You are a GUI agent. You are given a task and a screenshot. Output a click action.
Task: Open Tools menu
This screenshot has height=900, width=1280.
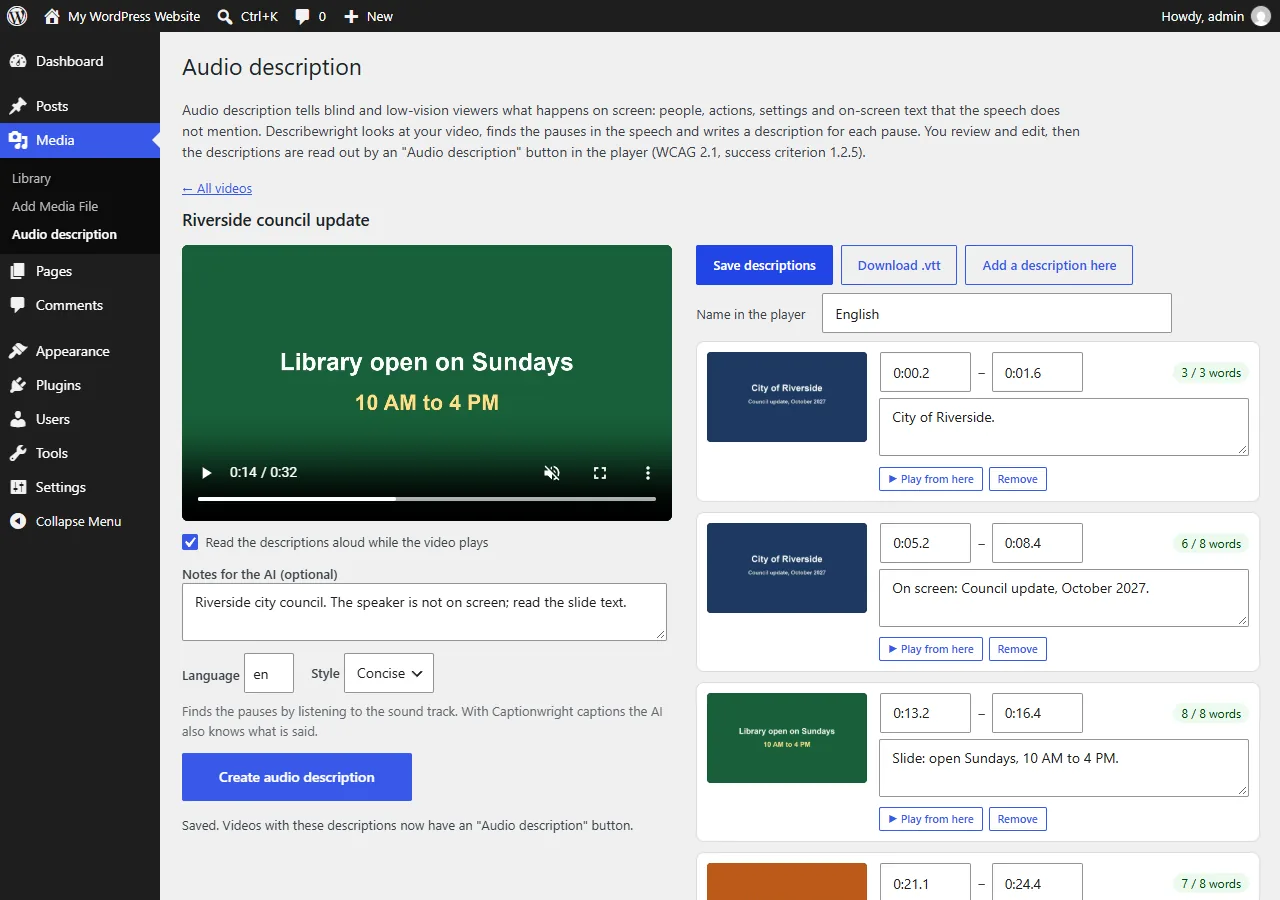point(80,453)
